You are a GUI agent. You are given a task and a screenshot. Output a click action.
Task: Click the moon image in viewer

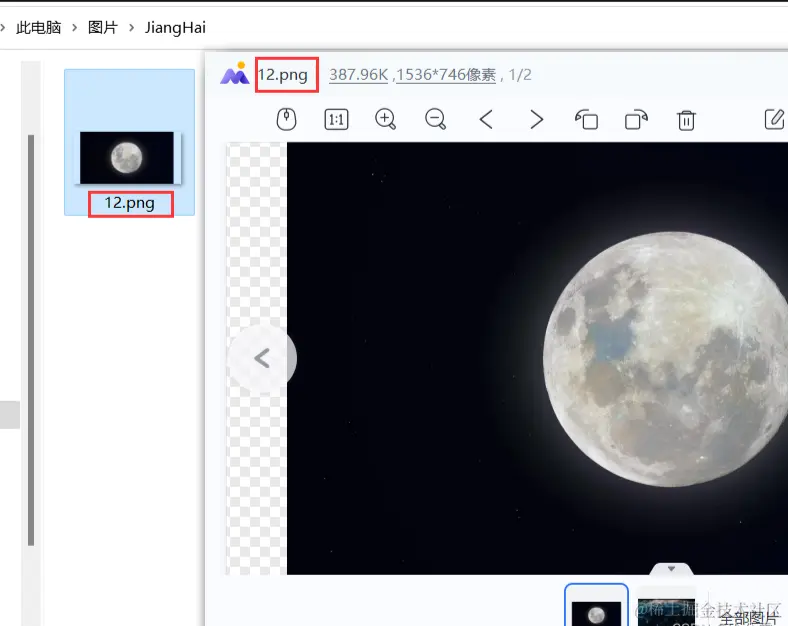pos(537,358)
